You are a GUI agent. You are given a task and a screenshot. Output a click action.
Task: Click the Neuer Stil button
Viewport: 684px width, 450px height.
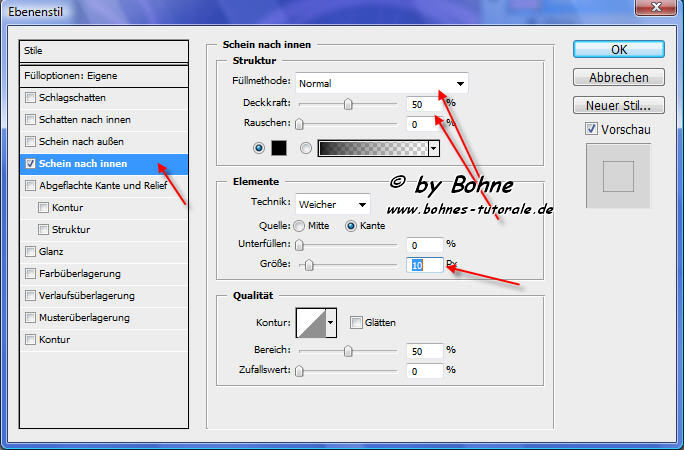point(619,105)
